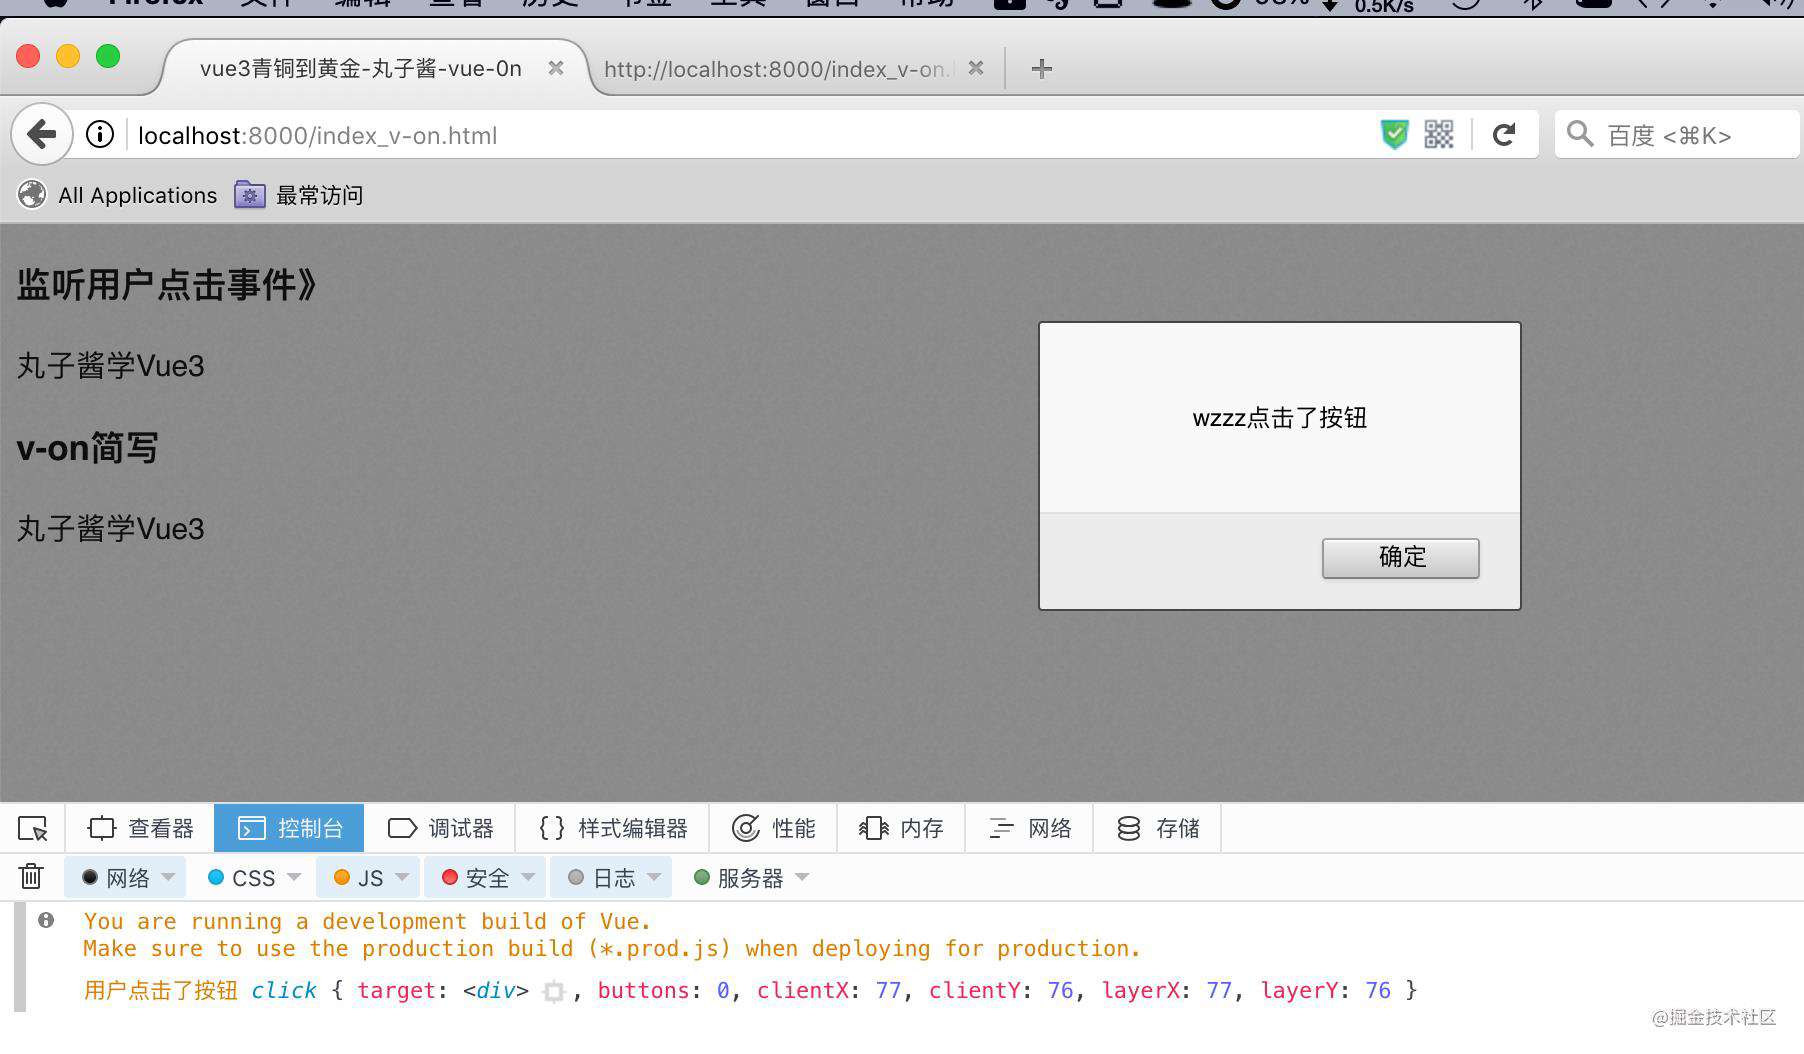Open the 网络 network devtools tab

(x=1029, y=828)
